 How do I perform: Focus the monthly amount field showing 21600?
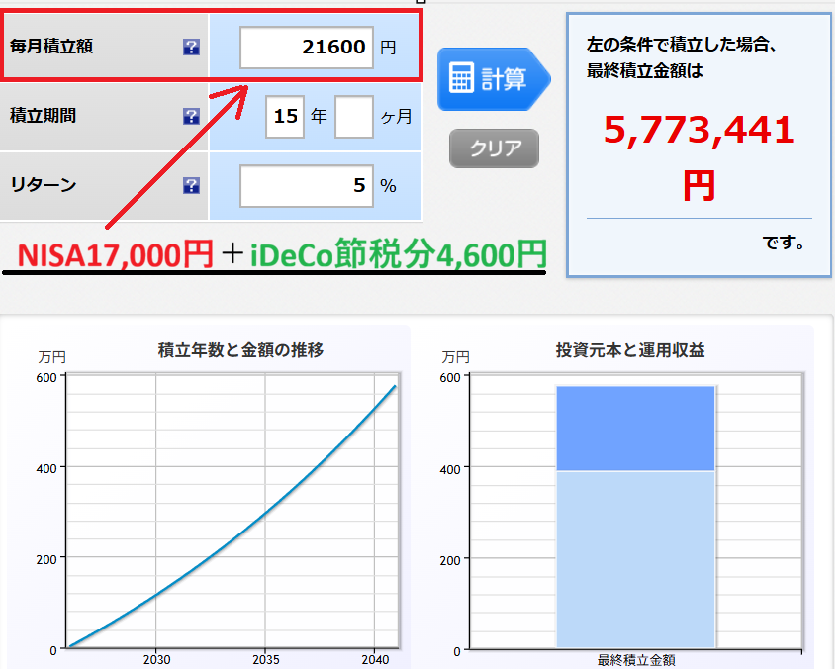point(306,47)
